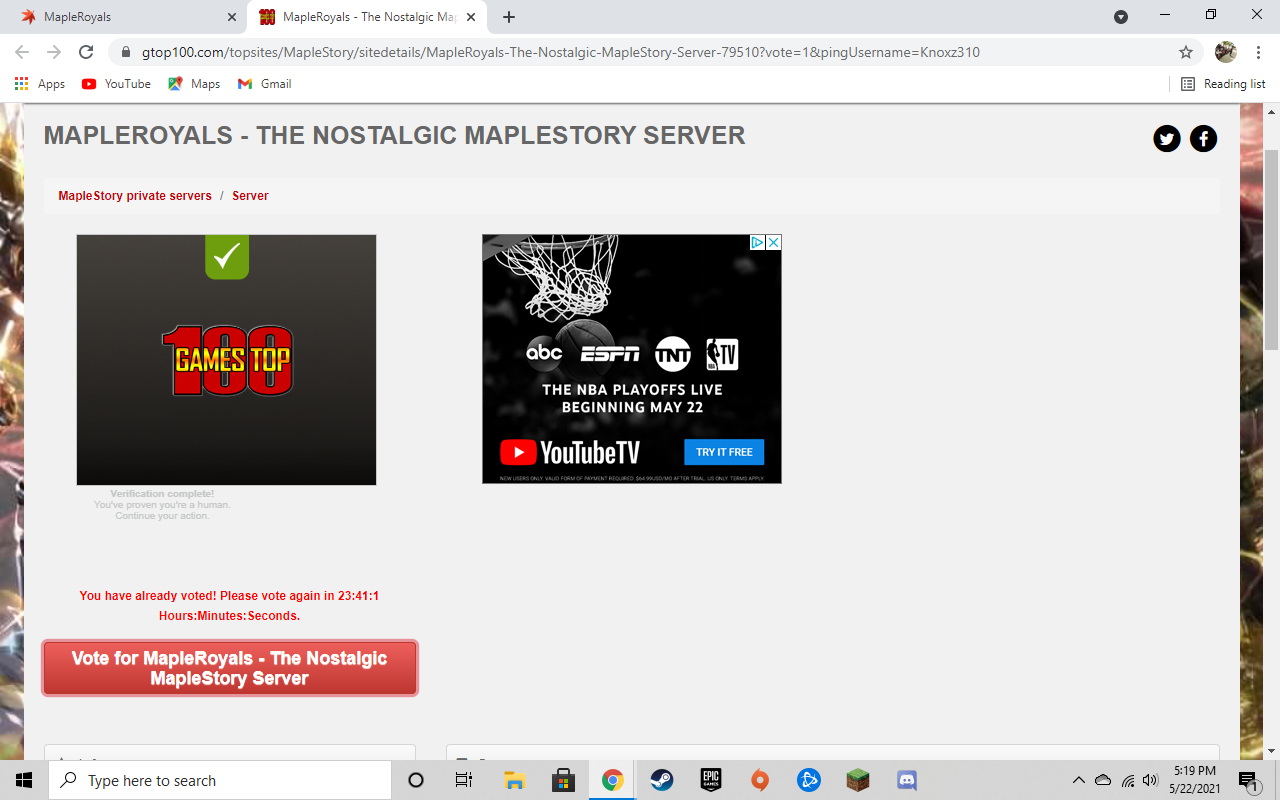Open Windows notification center
Screen dimensions: 1280x800
point(1249,780)
